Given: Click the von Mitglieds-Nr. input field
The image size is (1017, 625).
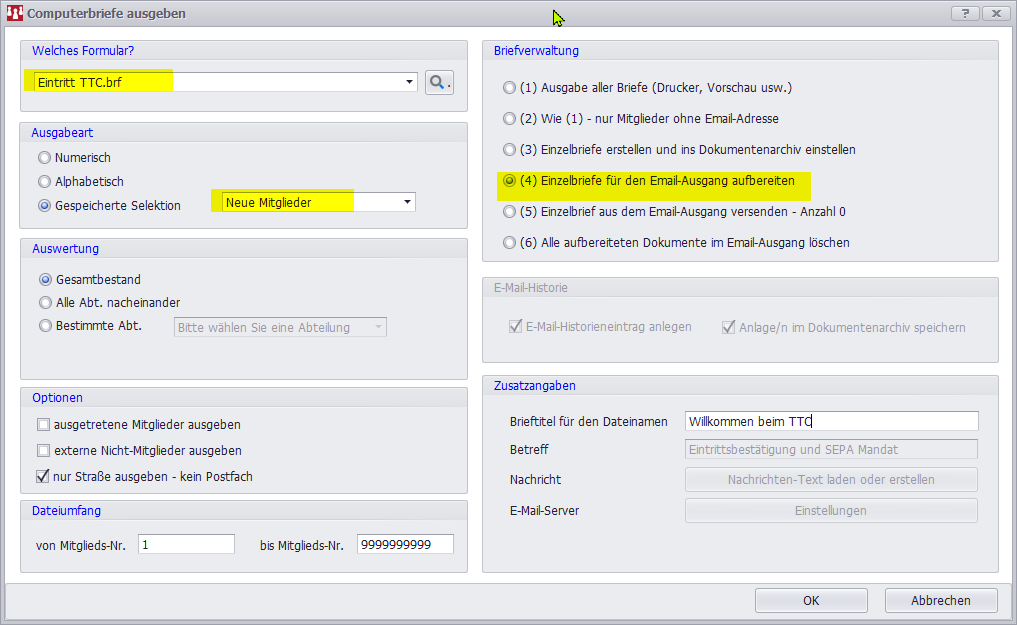Looking at the screenshot, I should pos(186,545).
